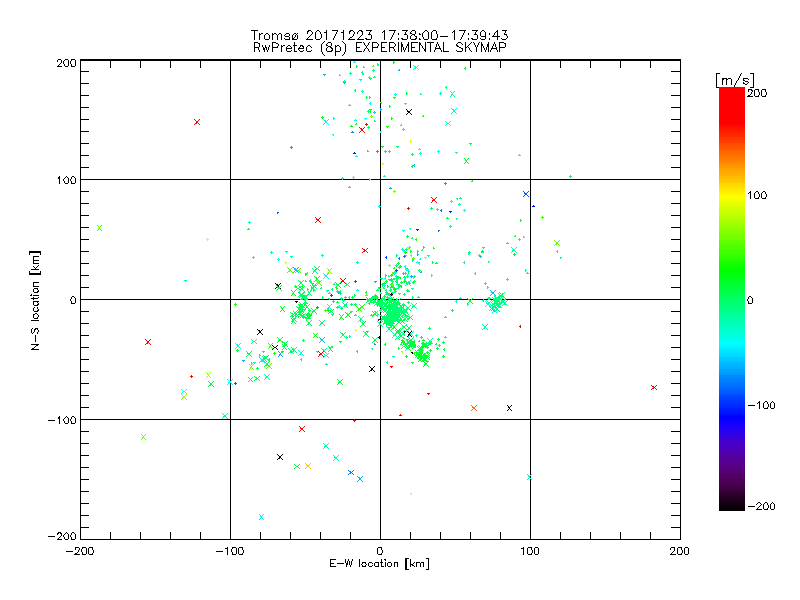Select the lone red X marker at far right

pyautogui.click(x=654, y=388)
